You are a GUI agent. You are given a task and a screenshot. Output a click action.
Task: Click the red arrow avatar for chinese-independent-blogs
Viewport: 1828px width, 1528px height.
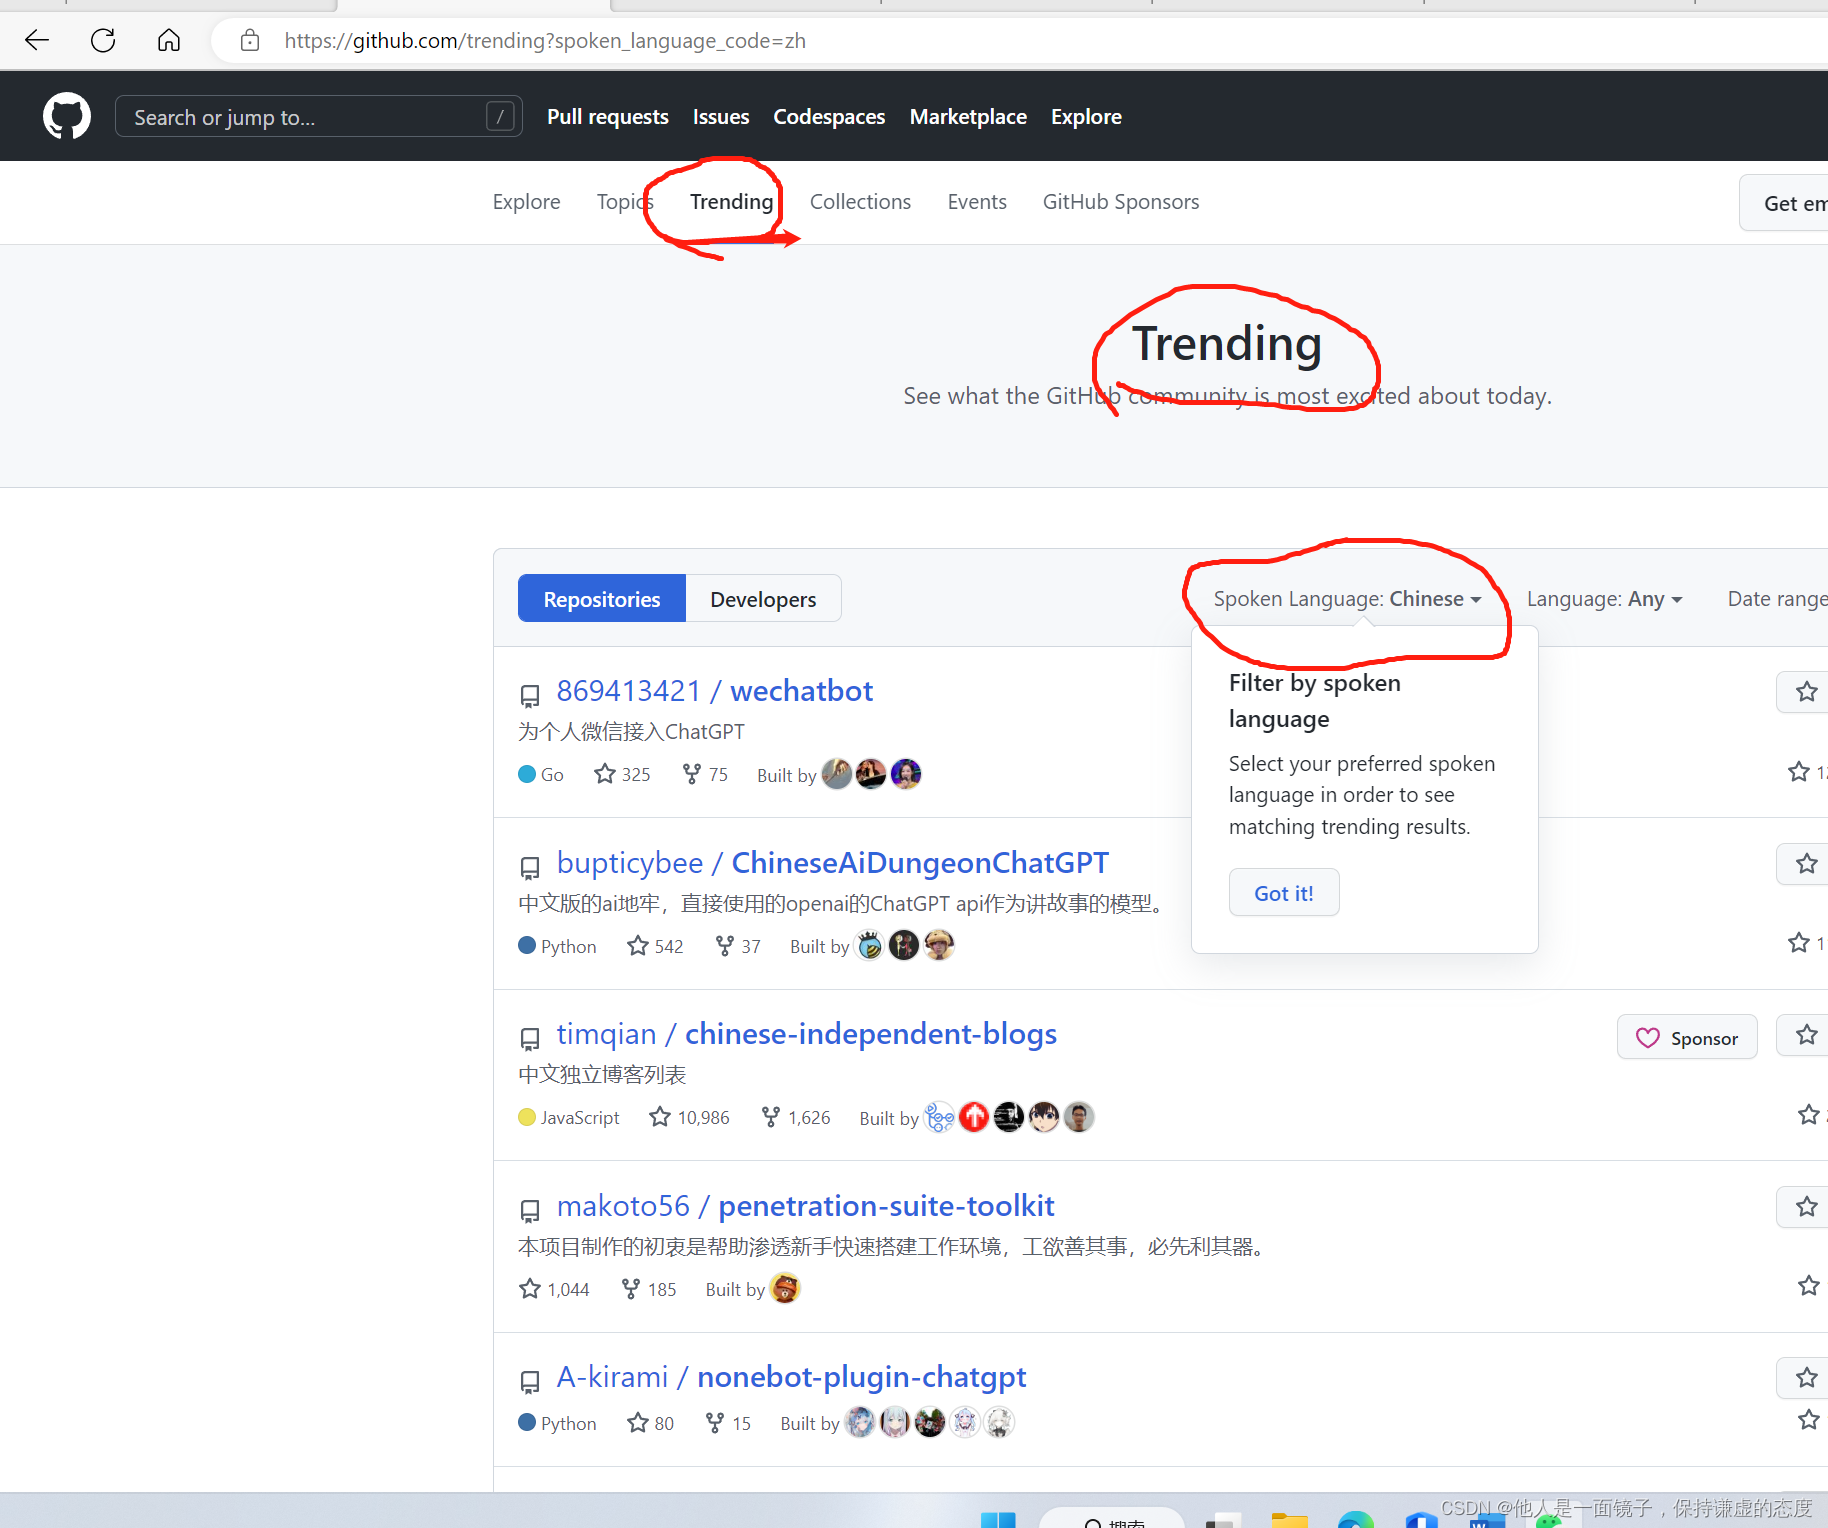pyautogui.click(x=974, y=1117)
